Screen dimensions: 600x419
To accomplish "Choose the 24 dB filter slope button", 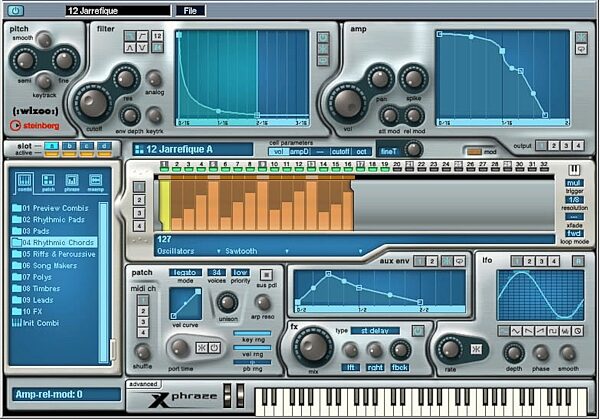I will 157,48.
